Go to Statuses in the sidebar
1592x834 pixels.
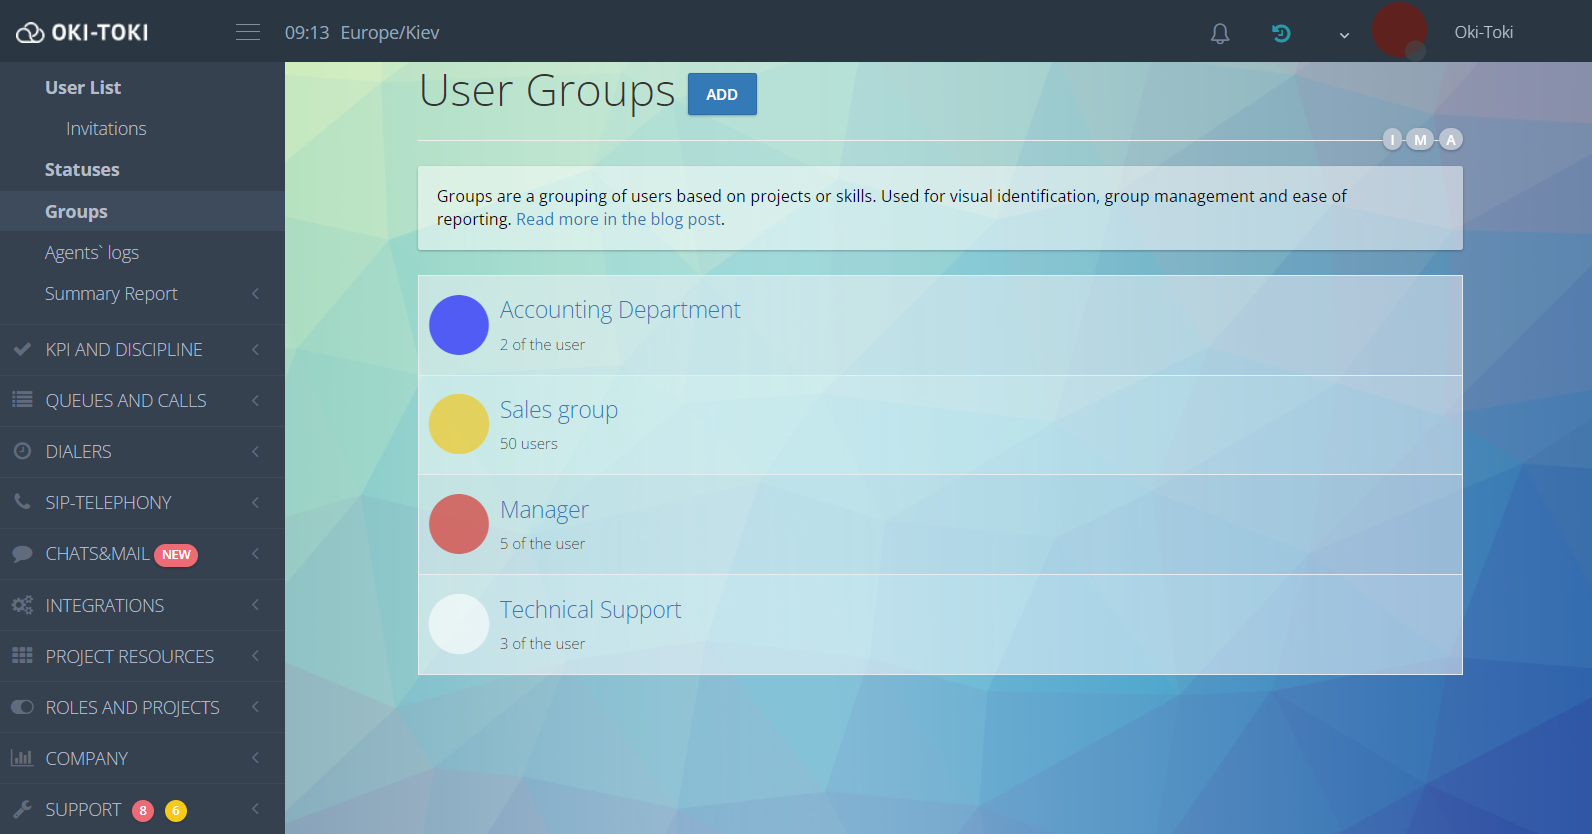[x=82, y=170]
